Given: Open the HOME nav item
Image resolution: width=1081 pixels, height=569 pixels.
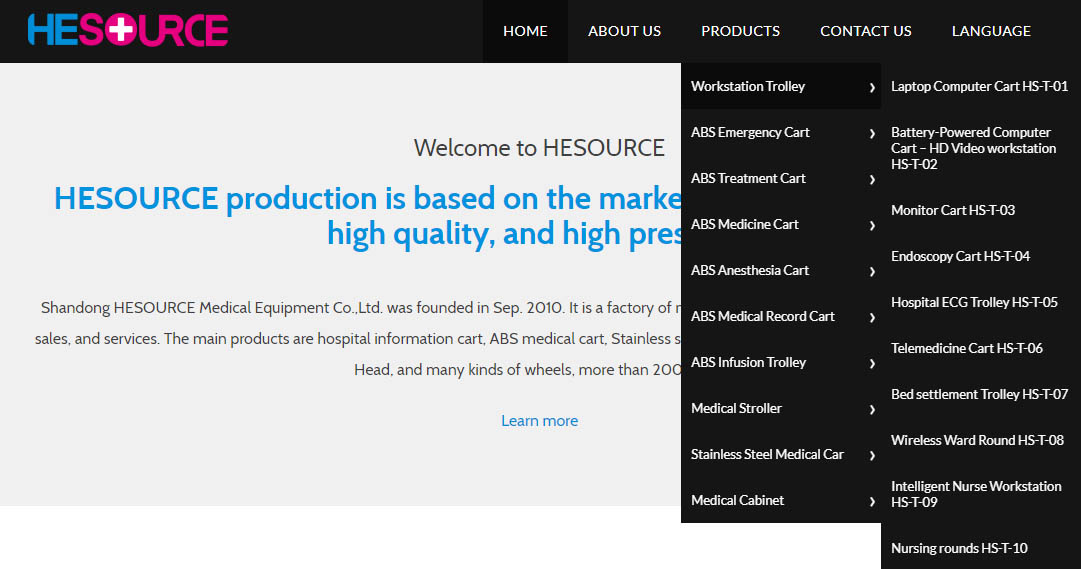Looking at the screenshot, I should click(525, 31).
